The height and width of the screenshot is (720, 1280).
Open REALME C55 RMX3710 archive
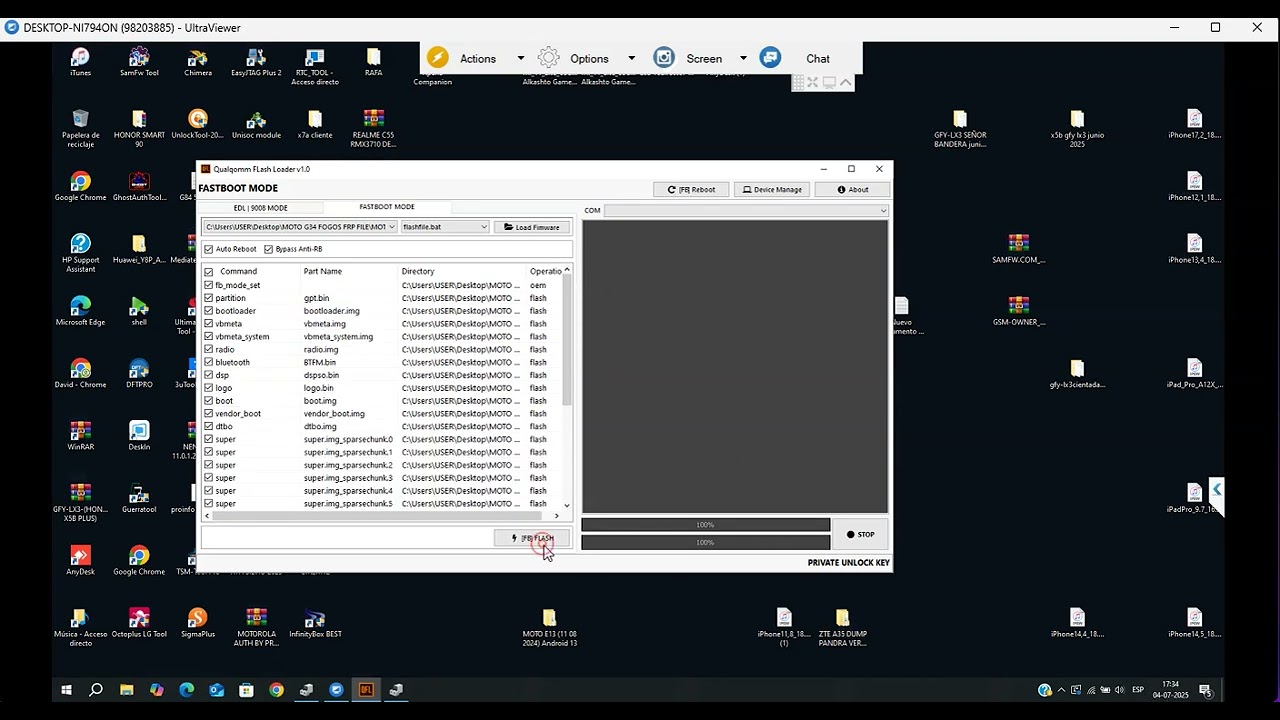click(x=373, y=129)
